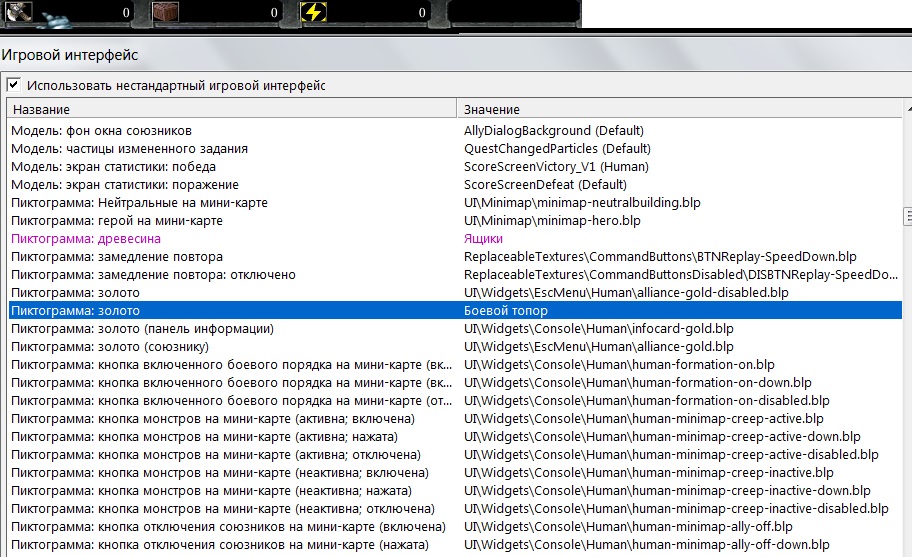Select name 'Пиктограмма: замедление повтора: отключено'

tap(153, 274)
